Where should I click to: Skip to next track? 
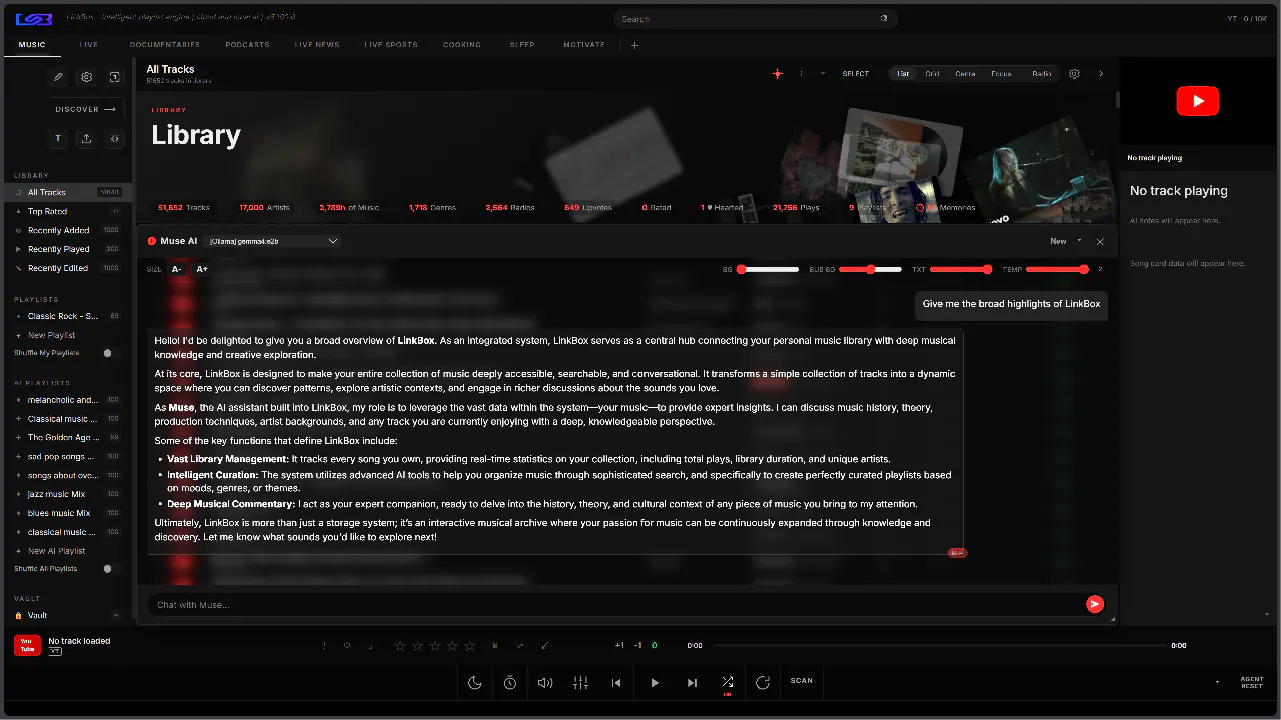pyautogui.click(x=692, y=682)
